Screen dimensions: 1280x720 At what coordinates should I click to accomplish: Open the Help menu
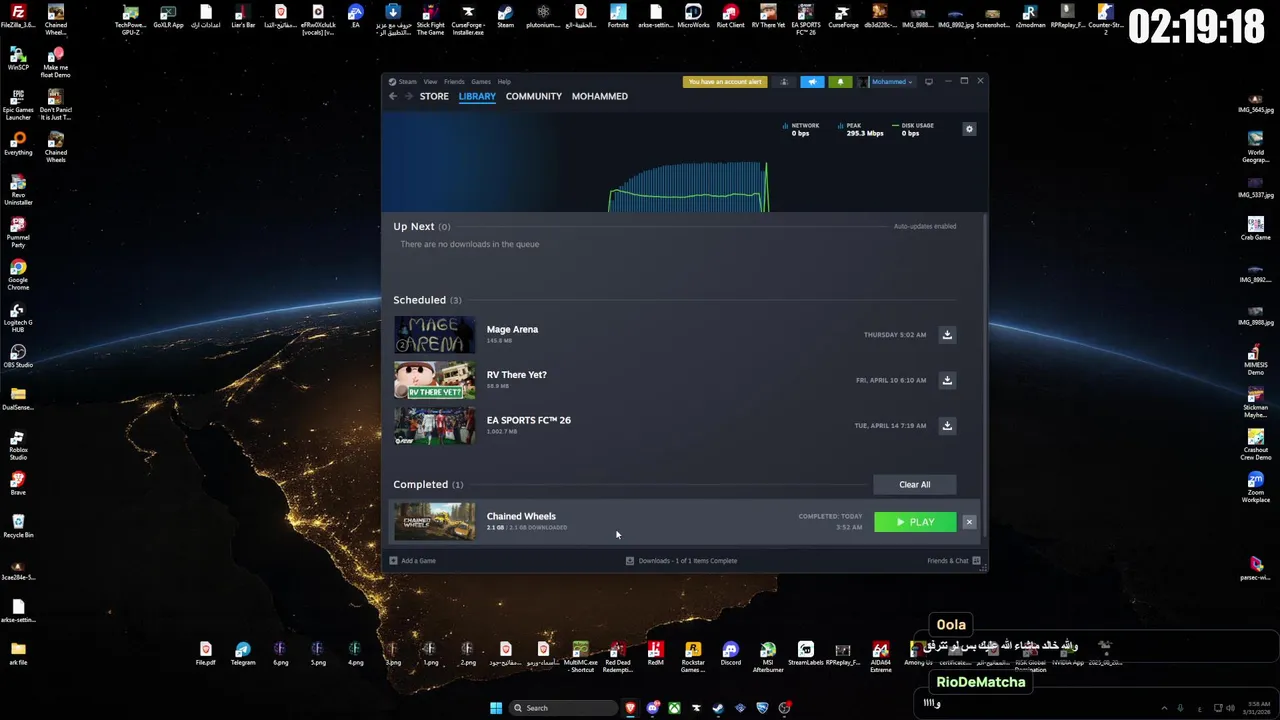[504, 82]
